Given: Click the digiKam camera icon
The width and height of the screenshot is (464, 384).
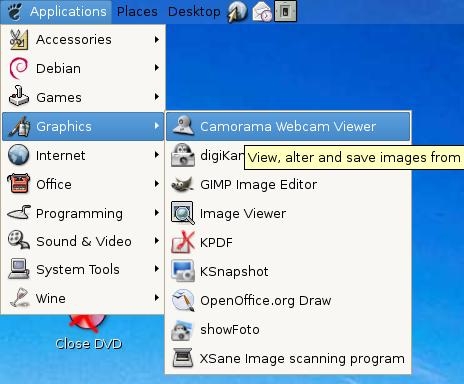Looking at the screenshot, I should tap(183, 155).
